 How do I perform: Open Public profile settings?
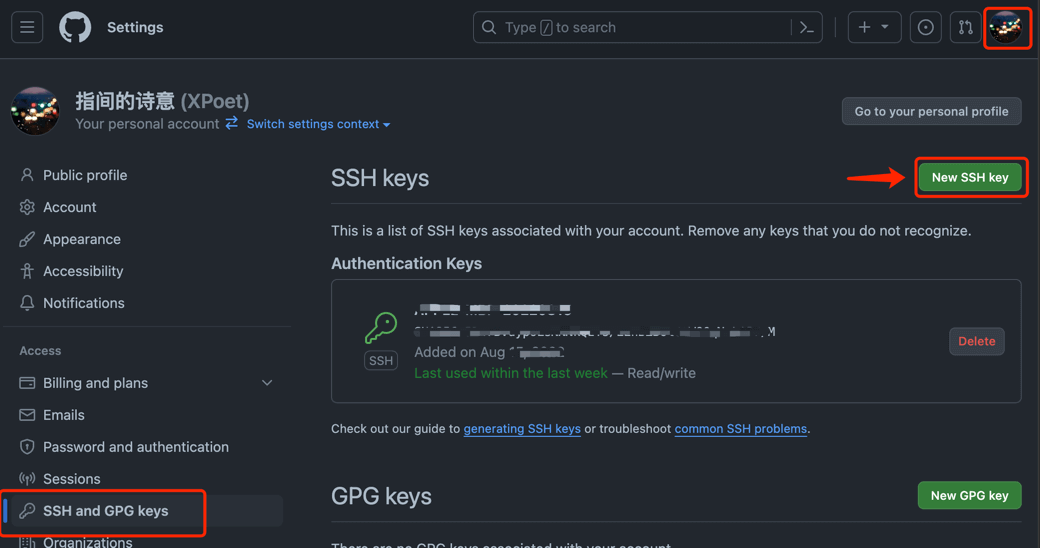(x=85, y=175)
